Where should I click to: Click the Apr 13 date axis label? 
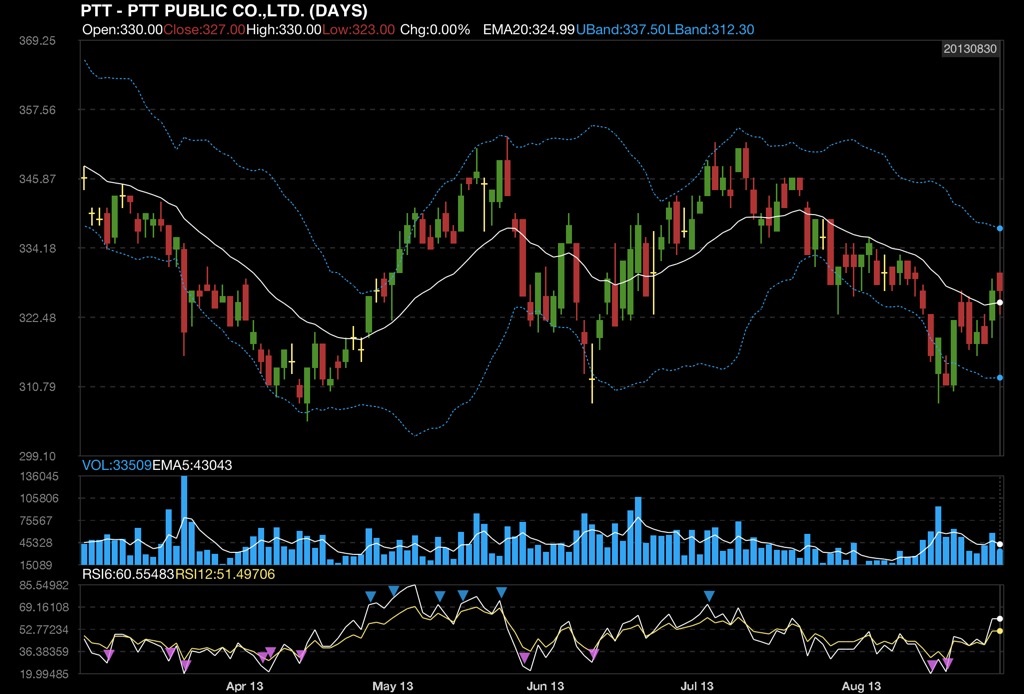coord(244,686)
